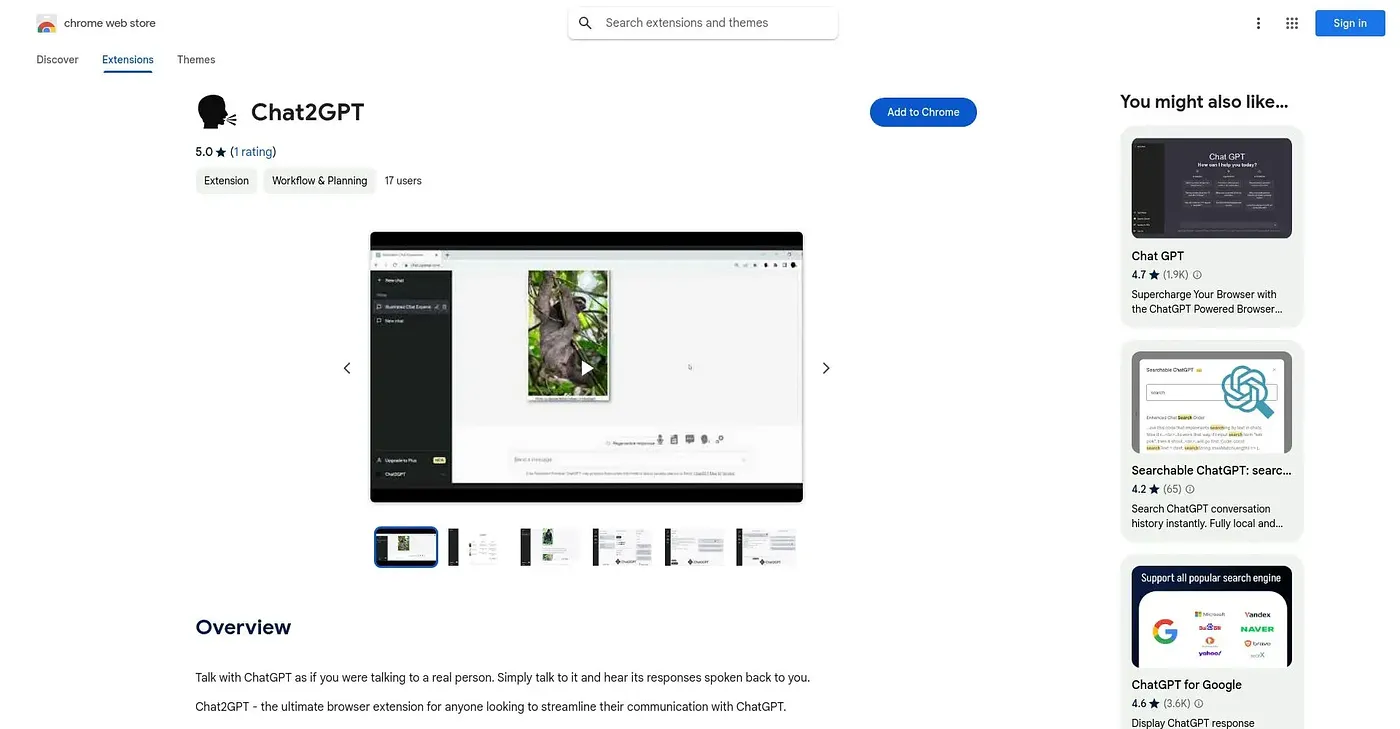The height and width of the screenshot is (729, 1400).
Task: Select the fifth preview thumbnail
Action: 694,547
